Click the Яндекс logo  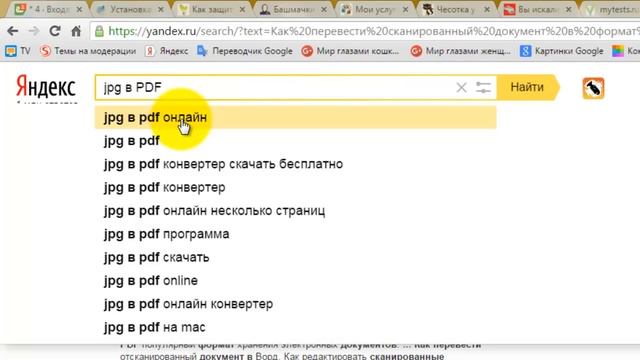coord(46,87)
